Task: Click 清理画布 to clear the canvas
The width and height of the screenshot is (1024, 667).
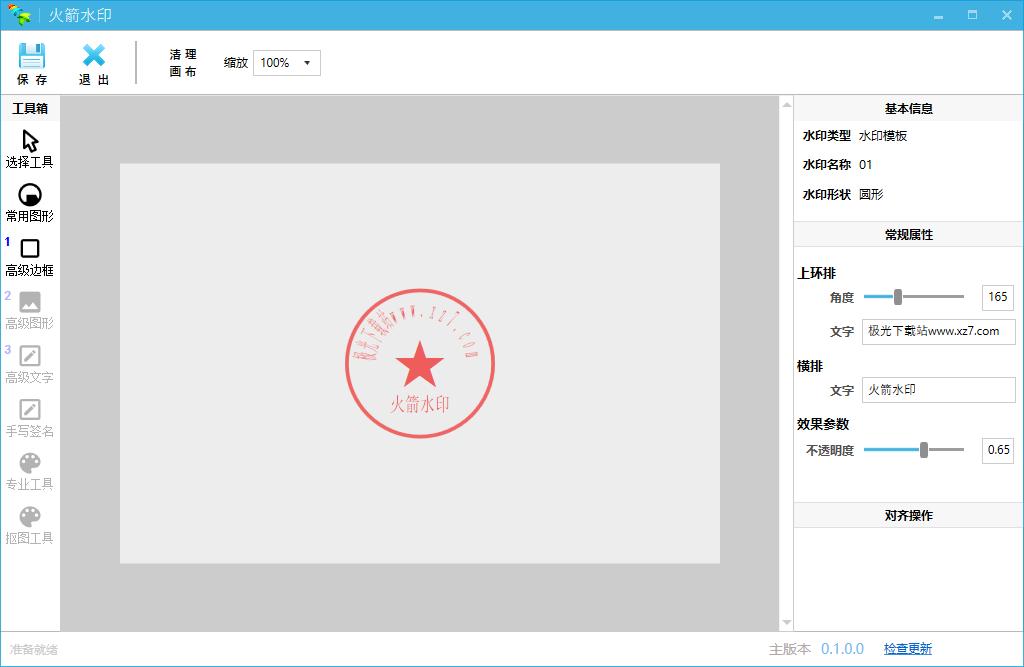Action: pyautogui.click(x=183, y=63)
